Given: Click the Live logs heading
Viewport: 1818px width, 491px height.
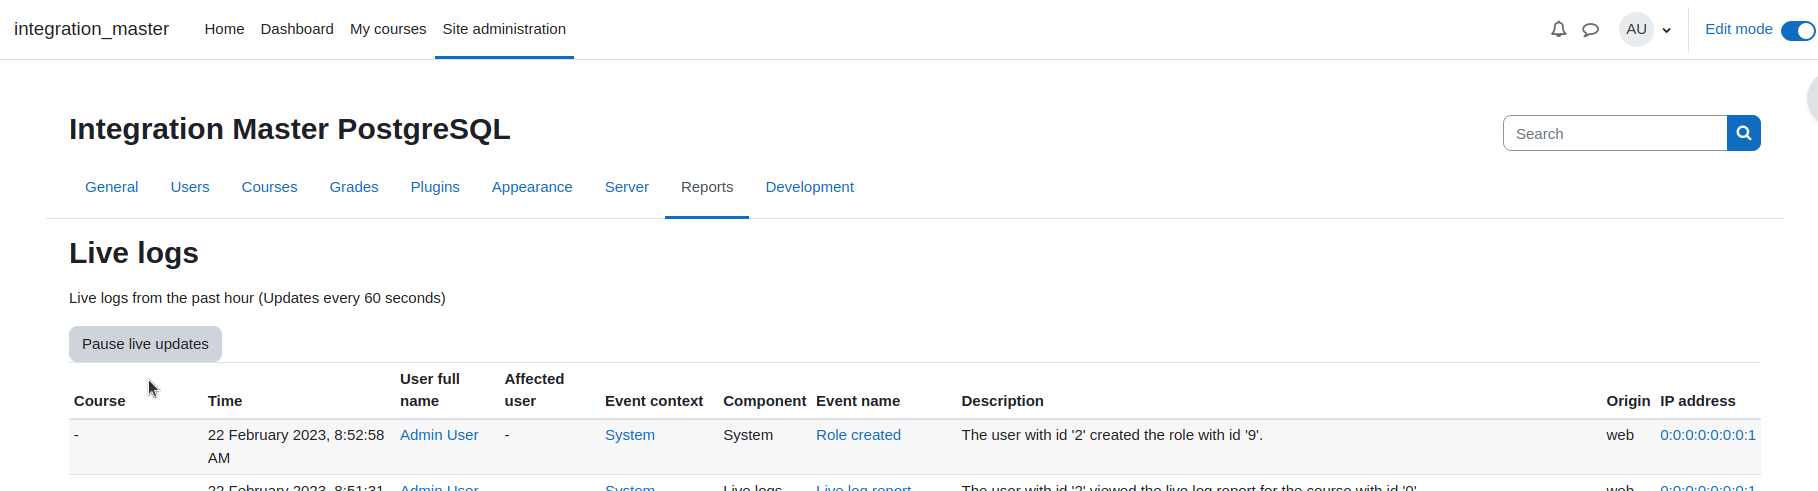Looking at the screenshot, I should 134,253.
